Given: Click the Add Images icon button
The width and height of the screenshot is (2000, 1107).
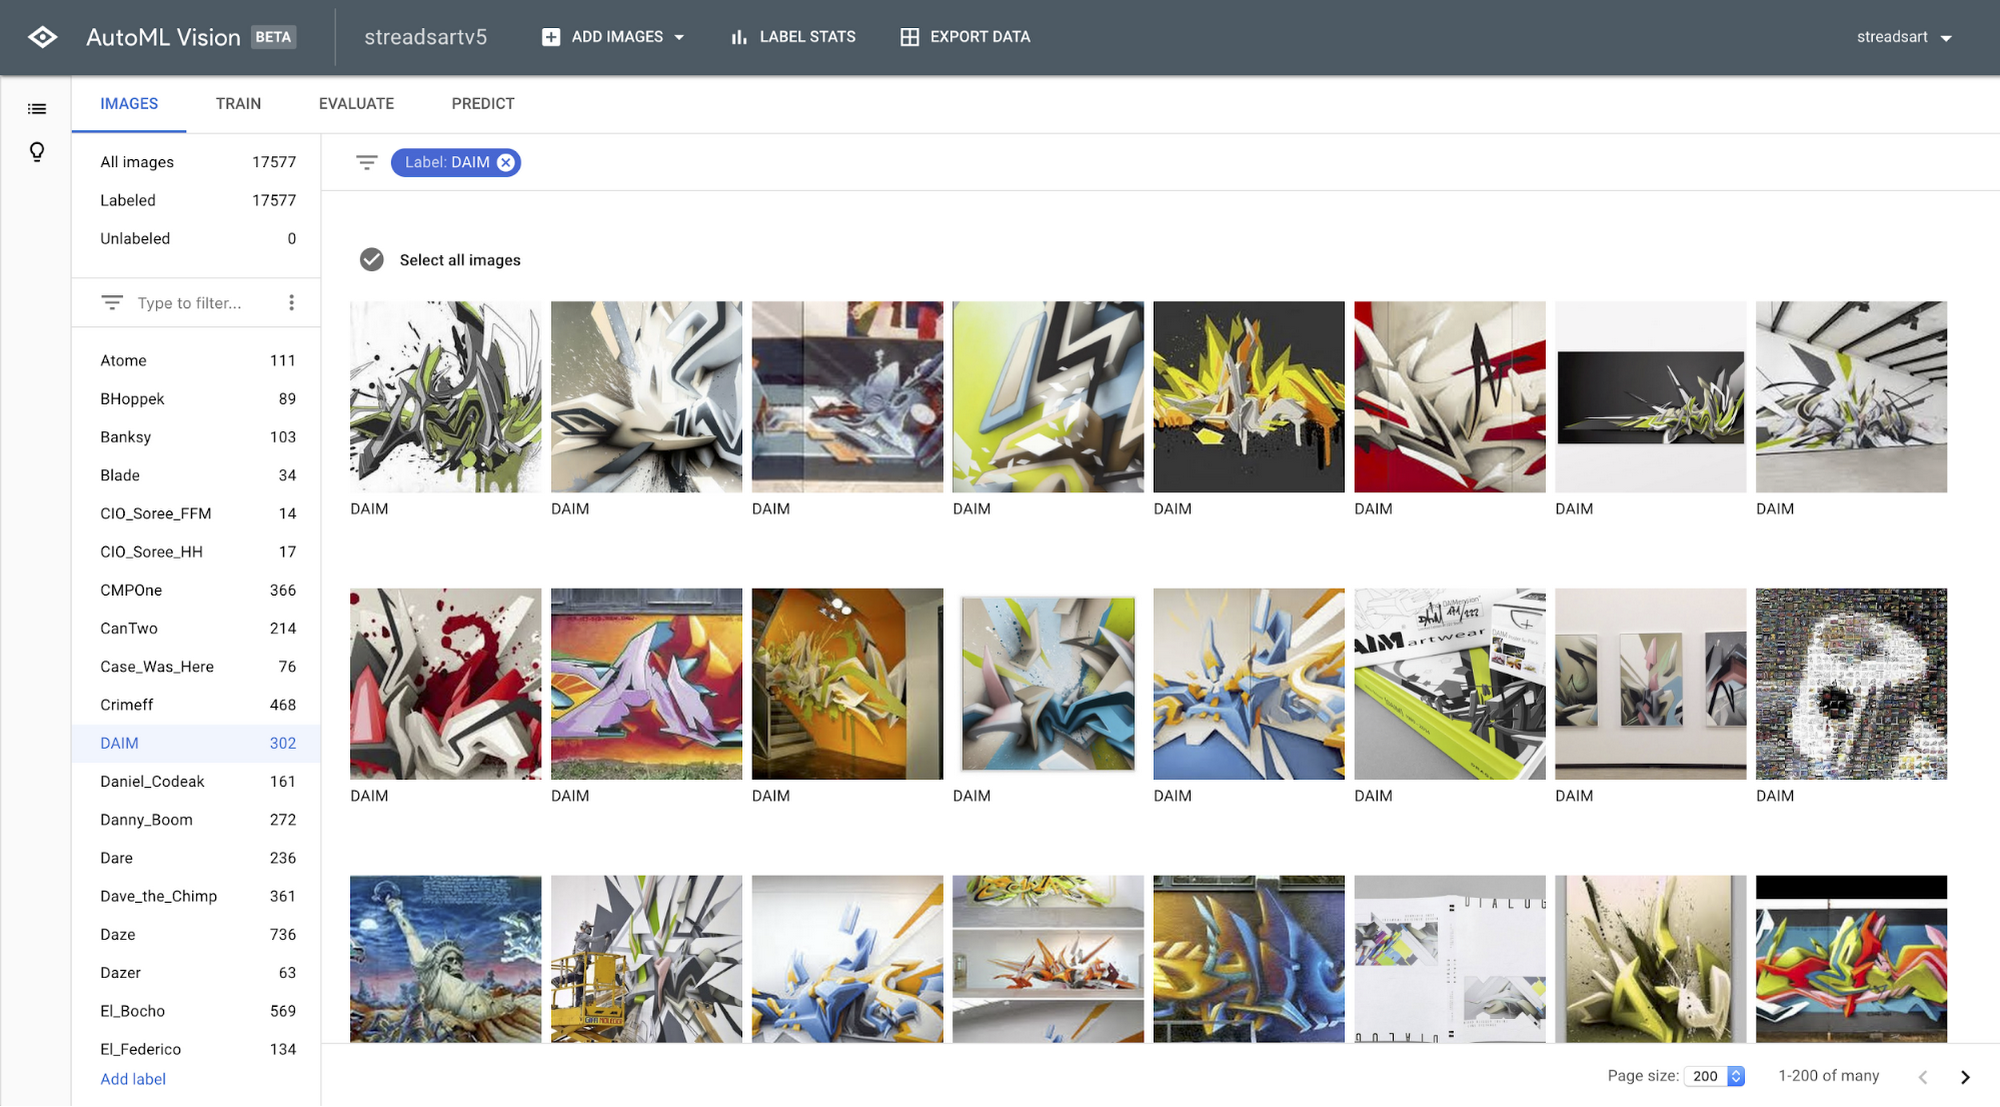Looking at the screenshot, I should 549,37.
